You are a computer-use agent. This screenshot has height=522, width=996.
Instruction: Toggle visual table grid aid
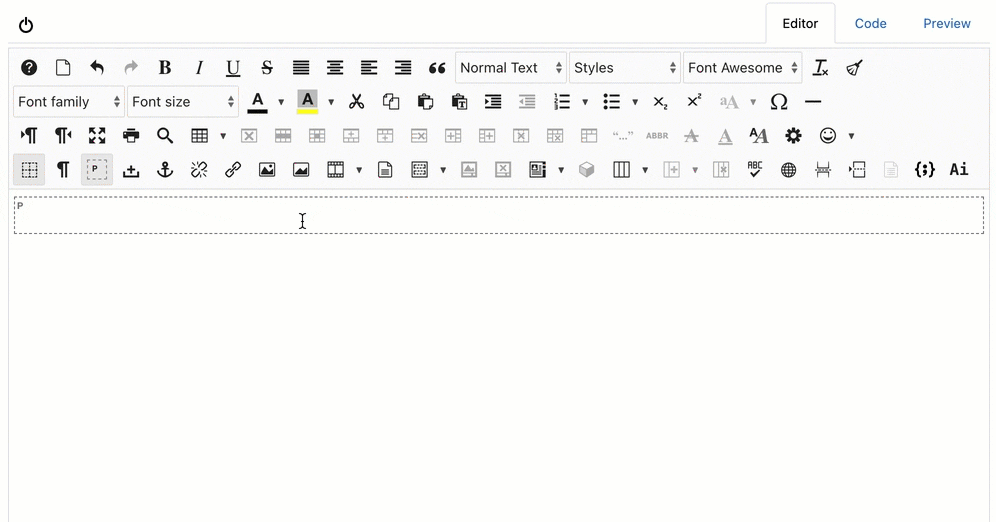pyautogui.click(x=29, y=170)
